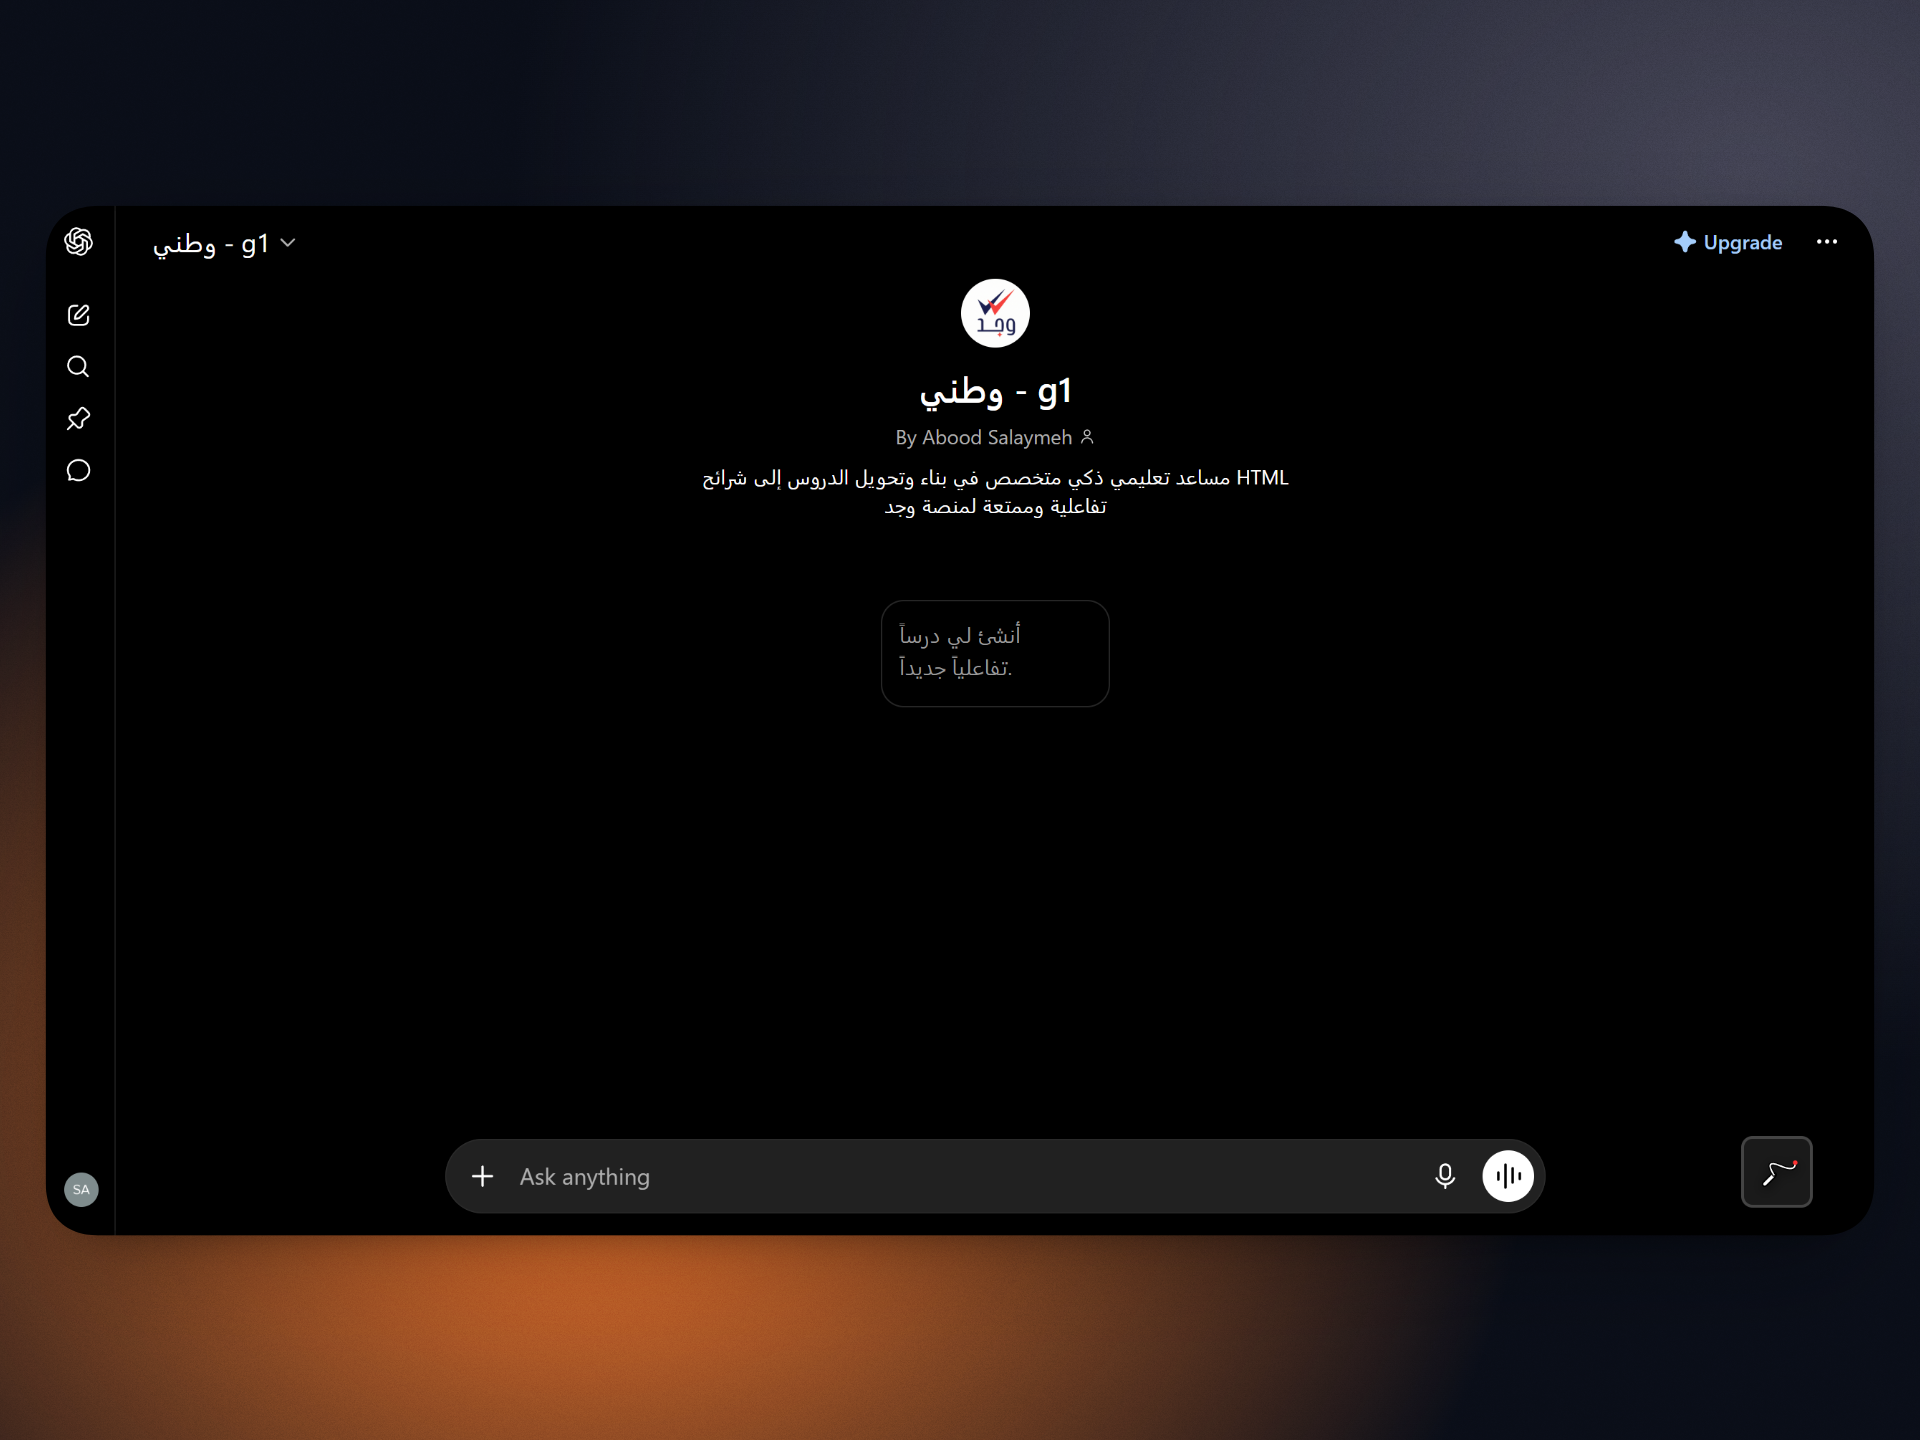The width and height of the screenshot is (1920, 1440).
Task: Start a new chat with the compose icon
Action: click(79, 315)
